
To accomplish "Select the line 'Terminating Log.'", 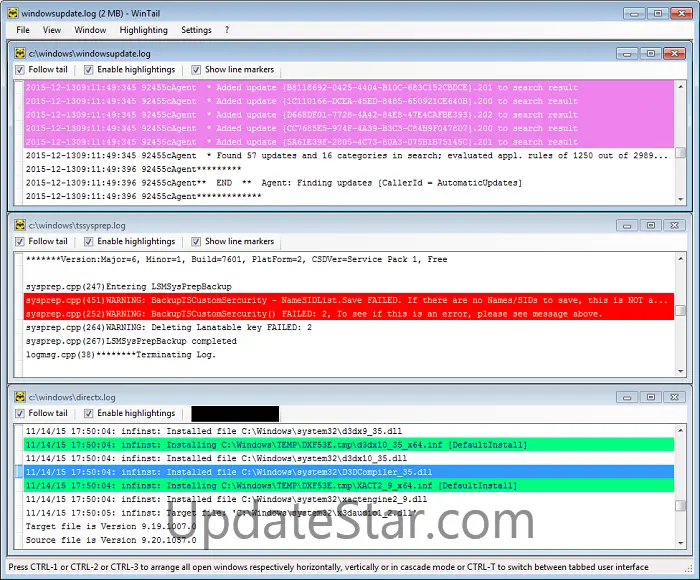I will pos(349,355).
